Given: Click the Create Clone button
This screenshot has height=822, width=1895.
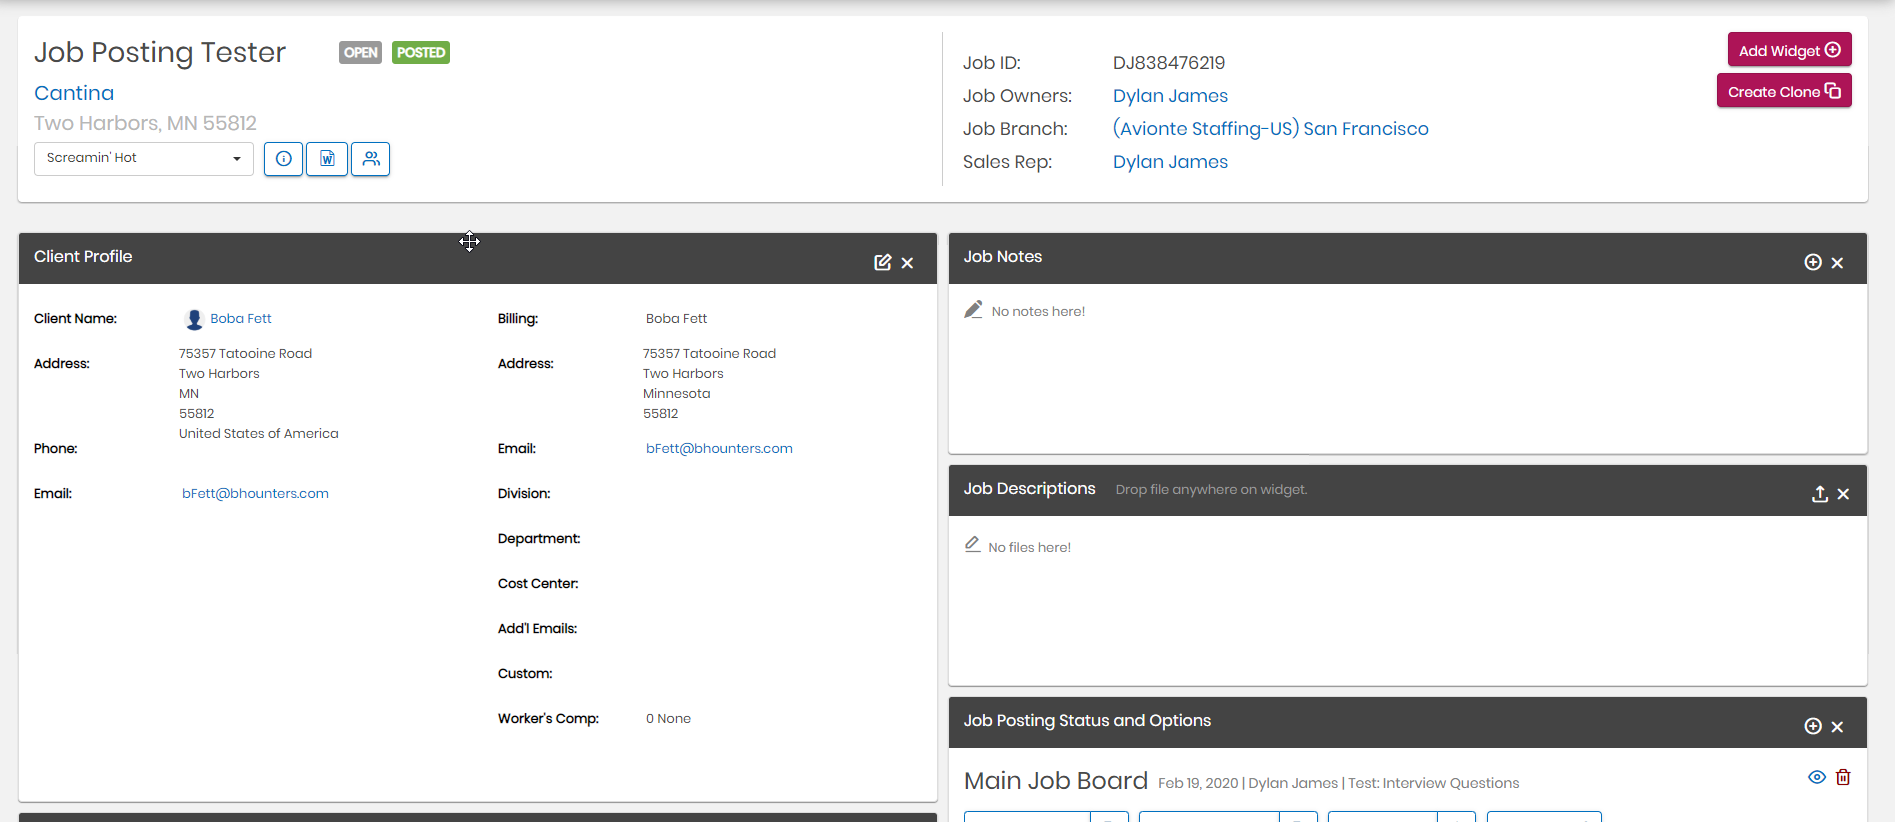Looking at the screenshot, I should 1784,91.
